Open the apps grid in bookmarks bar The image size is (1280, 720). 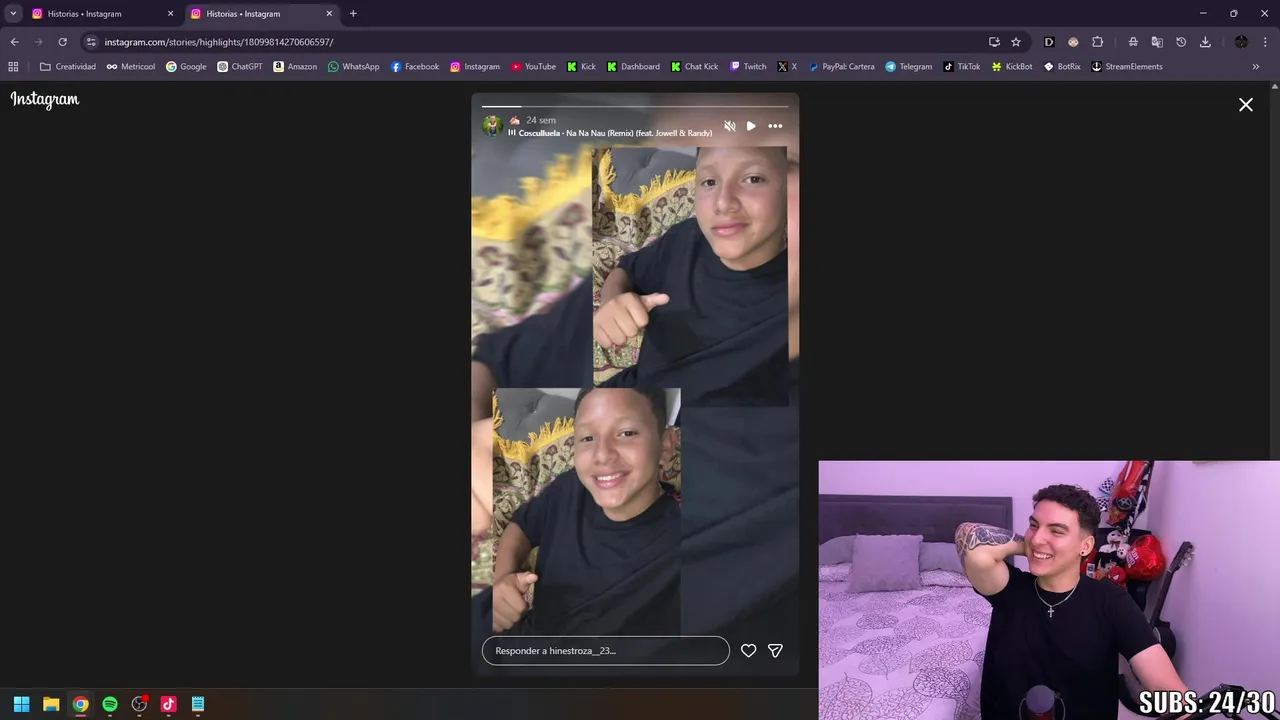pyautogui.click(x=13, y=67)
